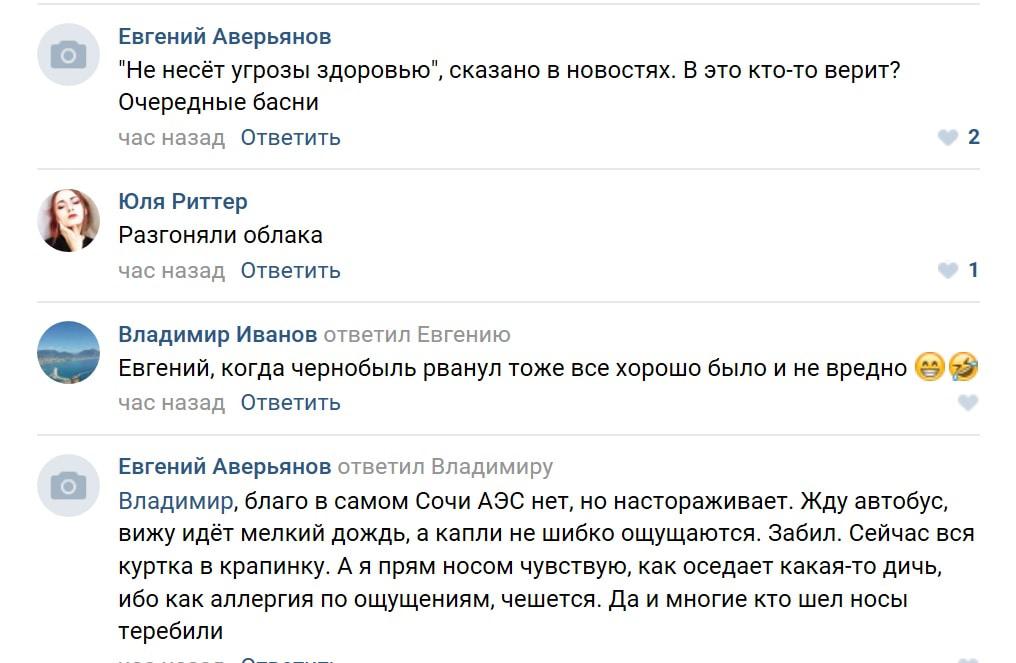Click "ответил Владимиру" reply reference
This screenshot has height=663, width=1016.
tap(445, 466)
